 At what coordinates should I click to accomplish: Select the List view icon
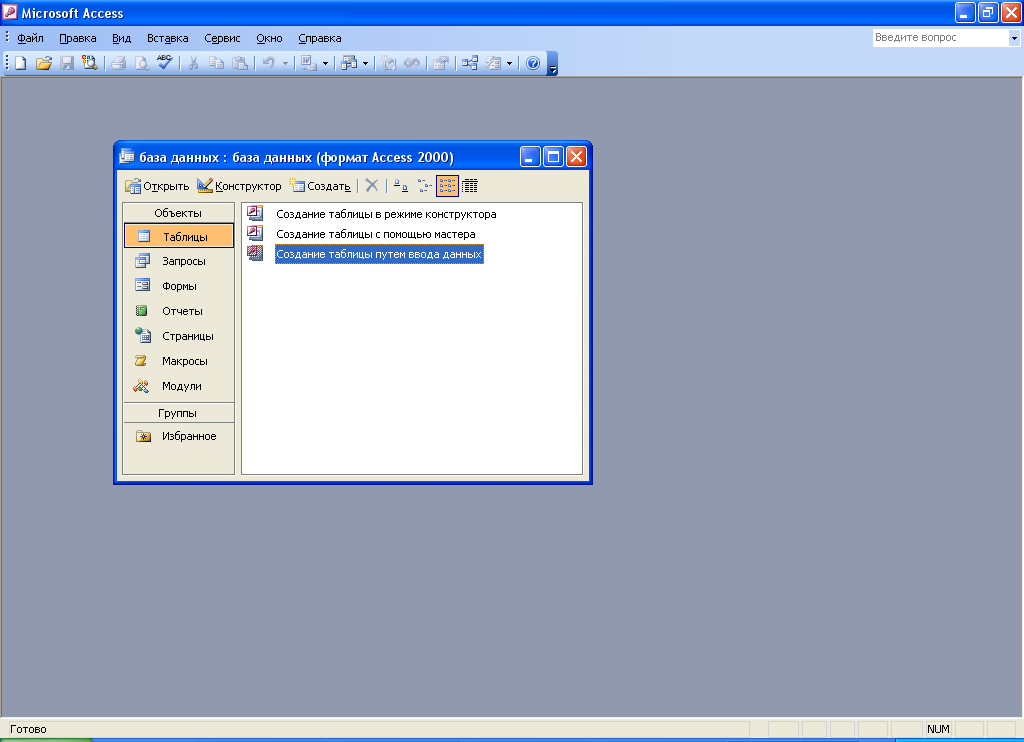(x=447, y=186)
